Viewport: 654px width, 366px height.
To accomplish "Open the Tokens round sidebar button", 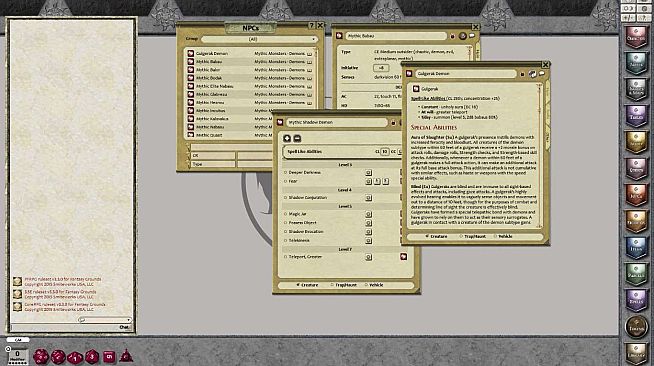I will (636, 327).
